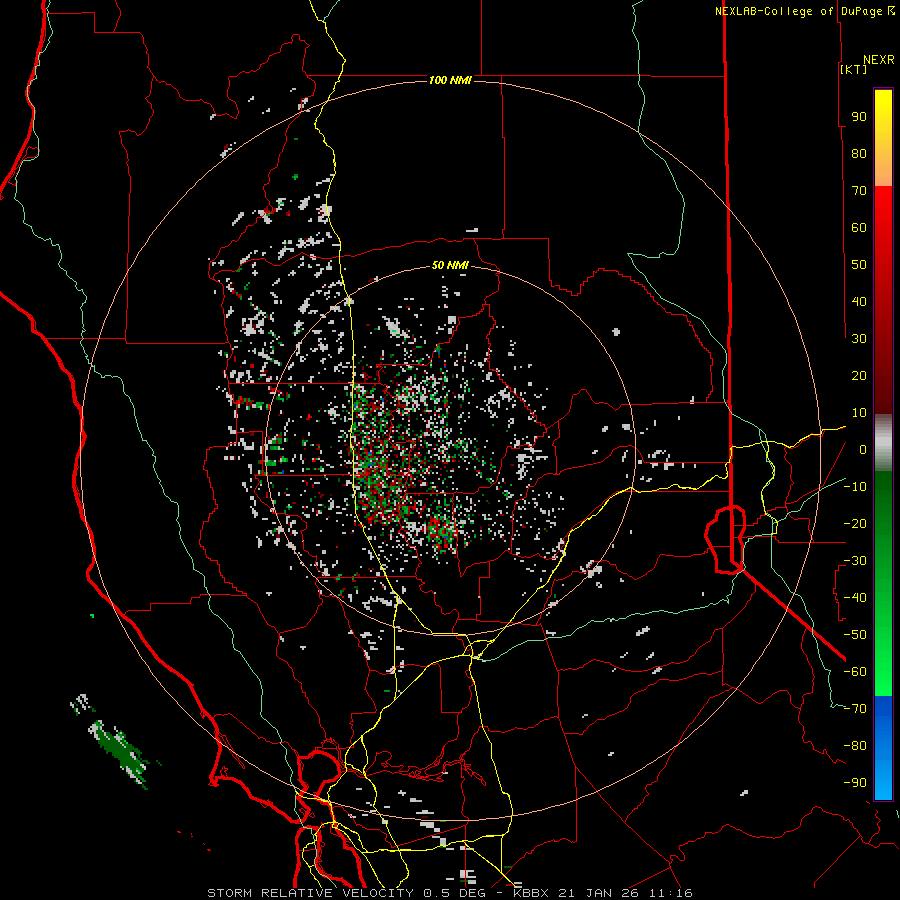The width and height of the screenshot is (900, 900).
Task: Click the -20 value on the velocity scale
Action: pos(855,524)
